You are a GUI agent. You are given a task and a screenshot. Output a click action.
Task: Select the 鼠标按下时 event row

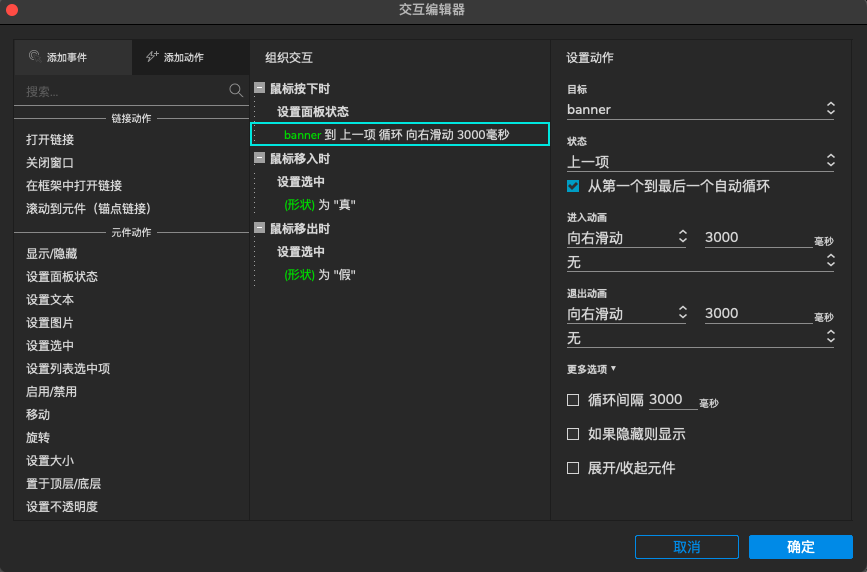click(300, 89)
